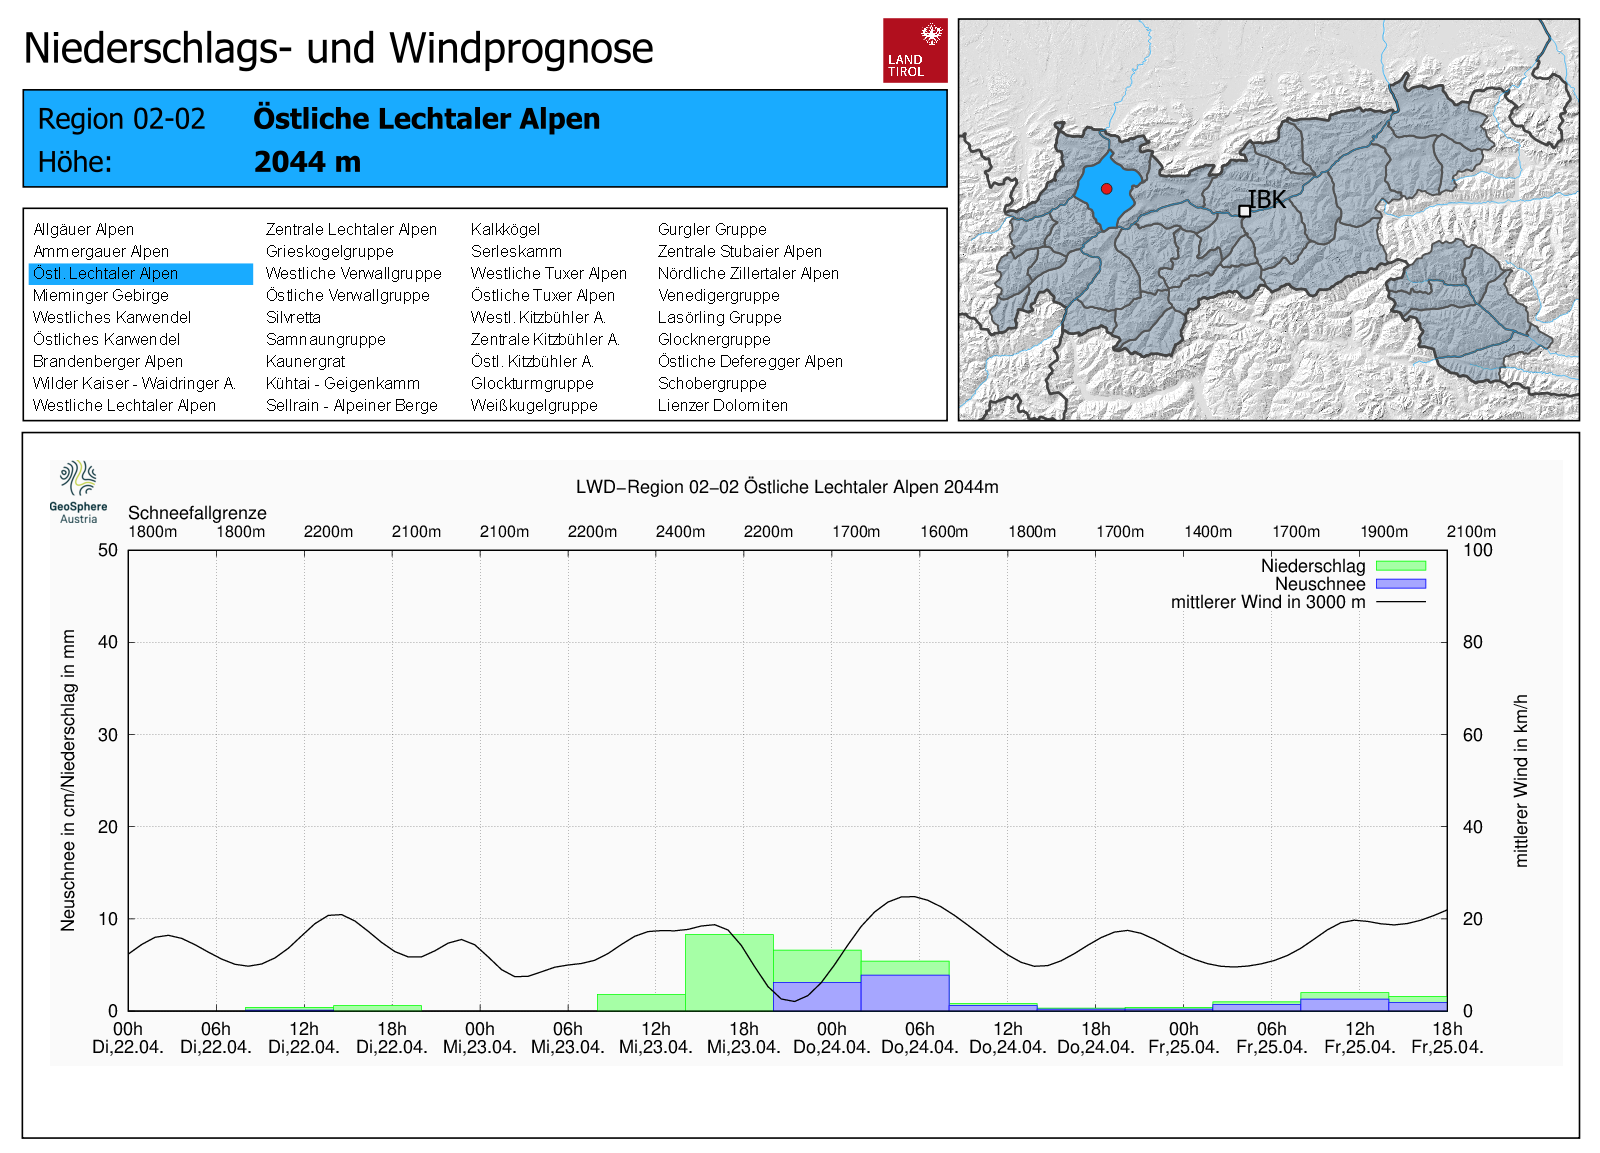
Task: Select Allgäuer Alpen region
Action: [x=84, y=229]
